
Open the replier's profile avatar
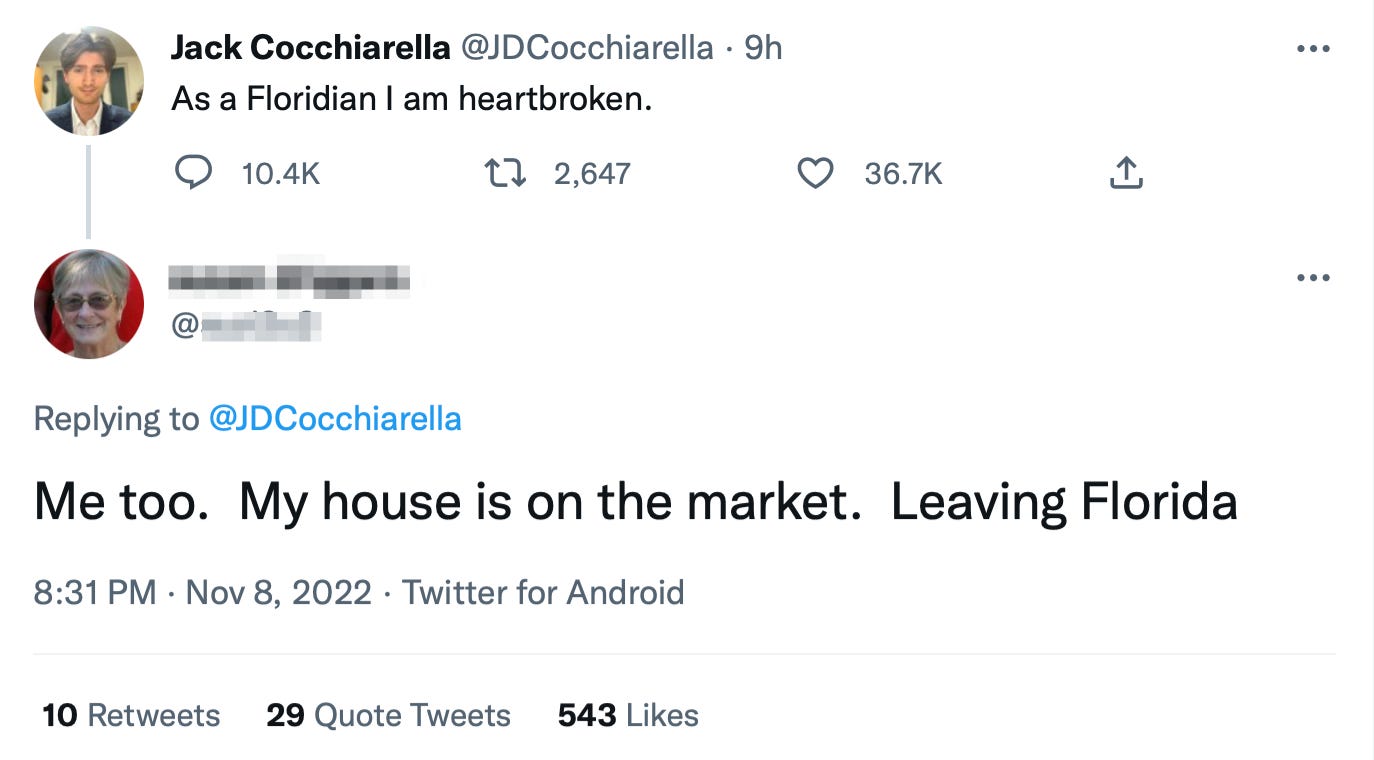[89, 304]
